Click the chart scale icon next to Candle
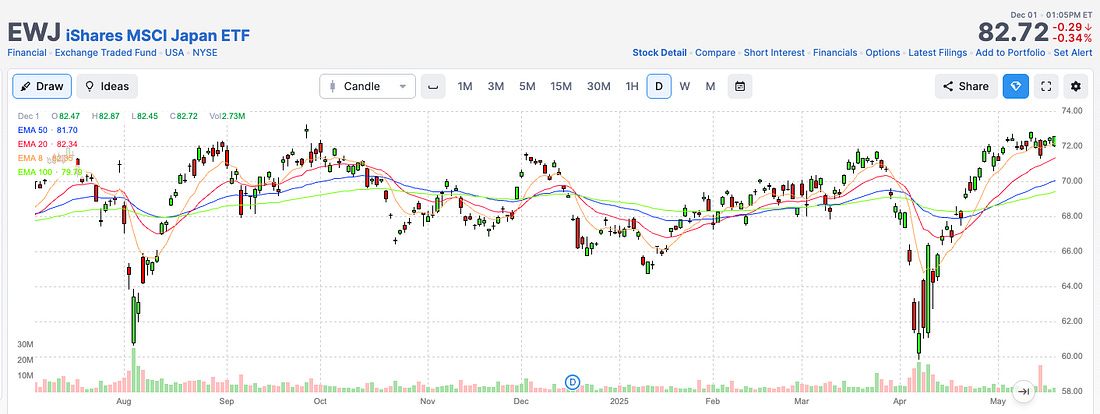The height and width of the screenshot is (414, 1100). coord(433,86)
